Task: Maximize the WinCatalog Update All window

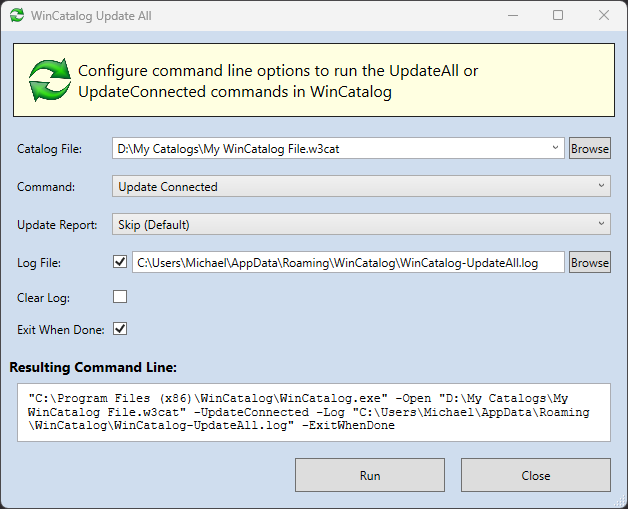Action: 558,16
